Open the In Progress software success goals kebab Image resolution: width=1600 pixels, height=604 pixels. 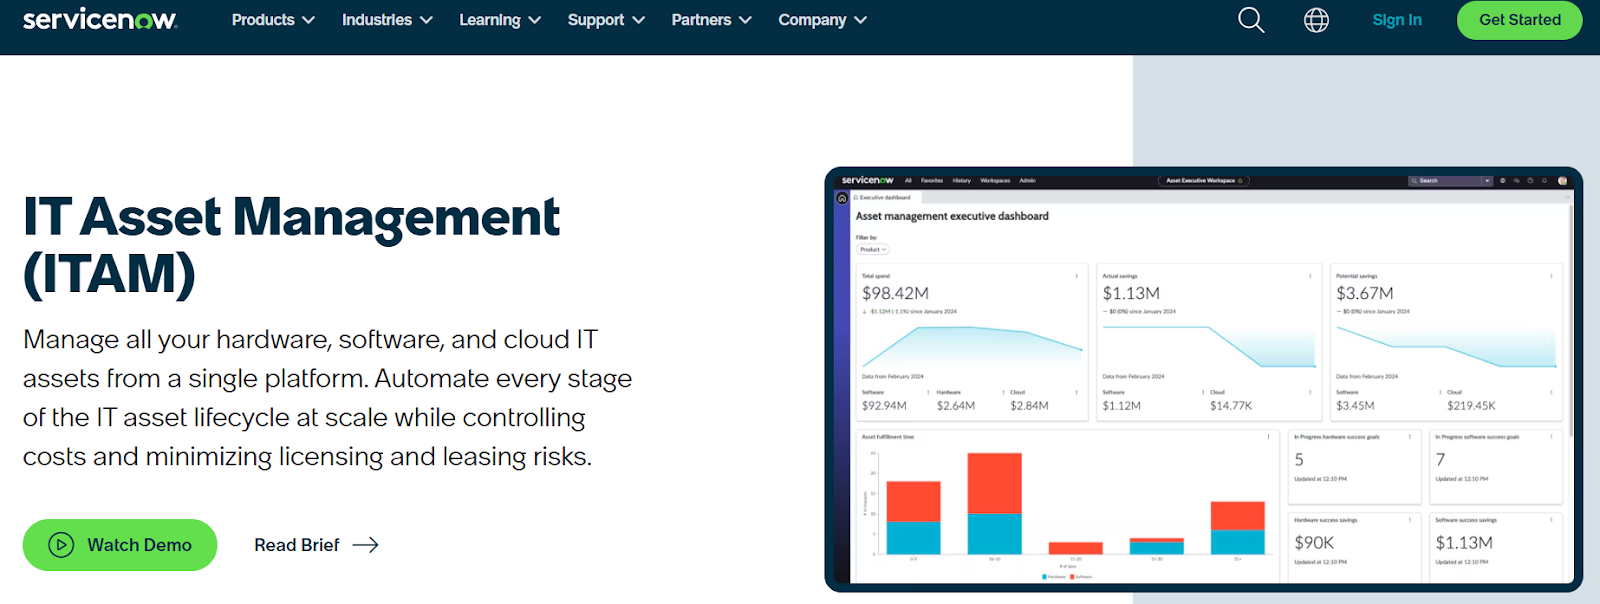[x=1551, y=437]
